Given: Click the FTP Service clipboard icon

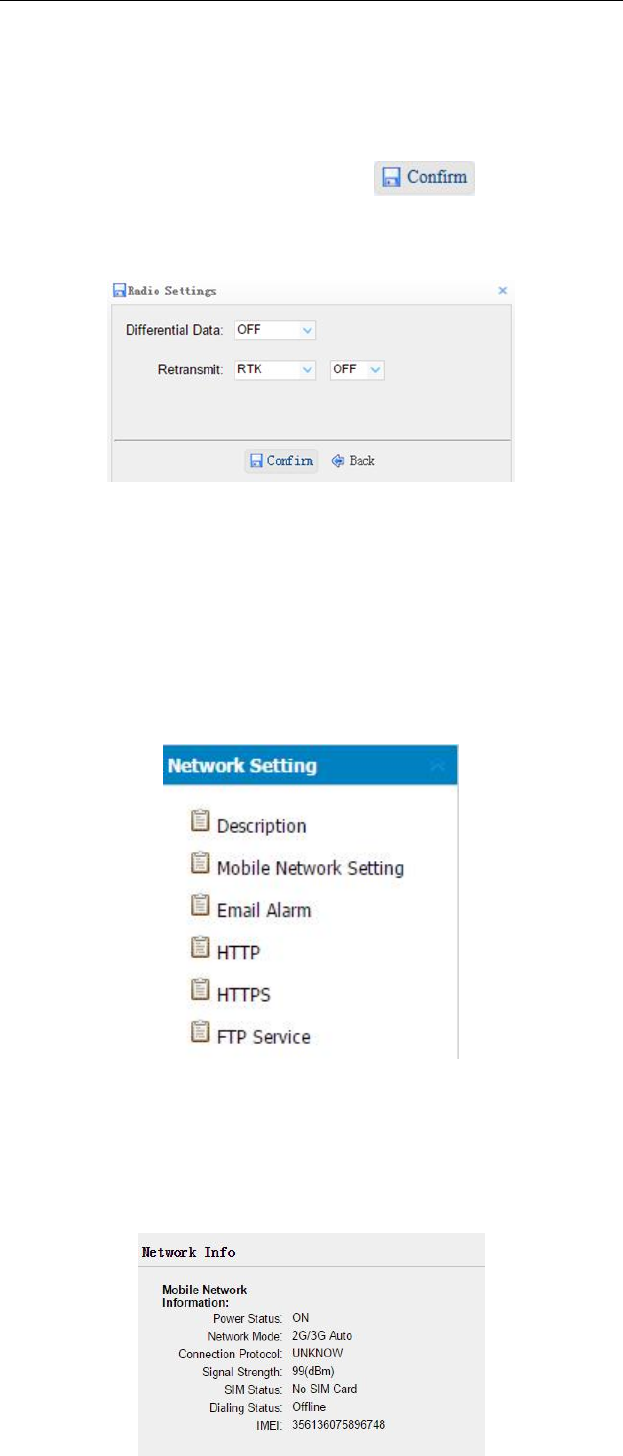Looking at the screenshot, I should [200, 1033].
